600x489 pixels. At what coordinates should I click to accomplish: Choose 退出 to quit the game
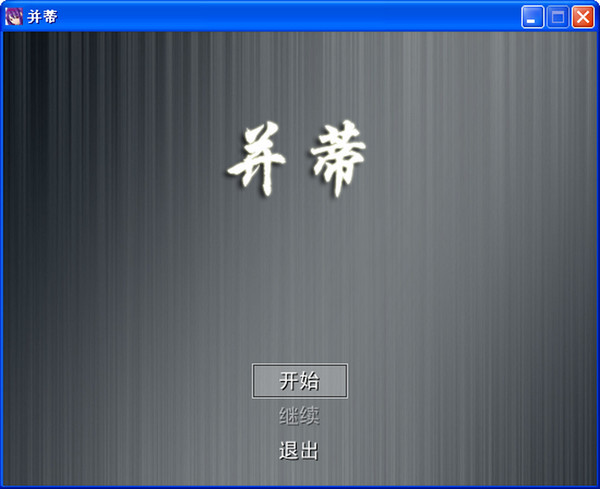click(x=299, y=450)
